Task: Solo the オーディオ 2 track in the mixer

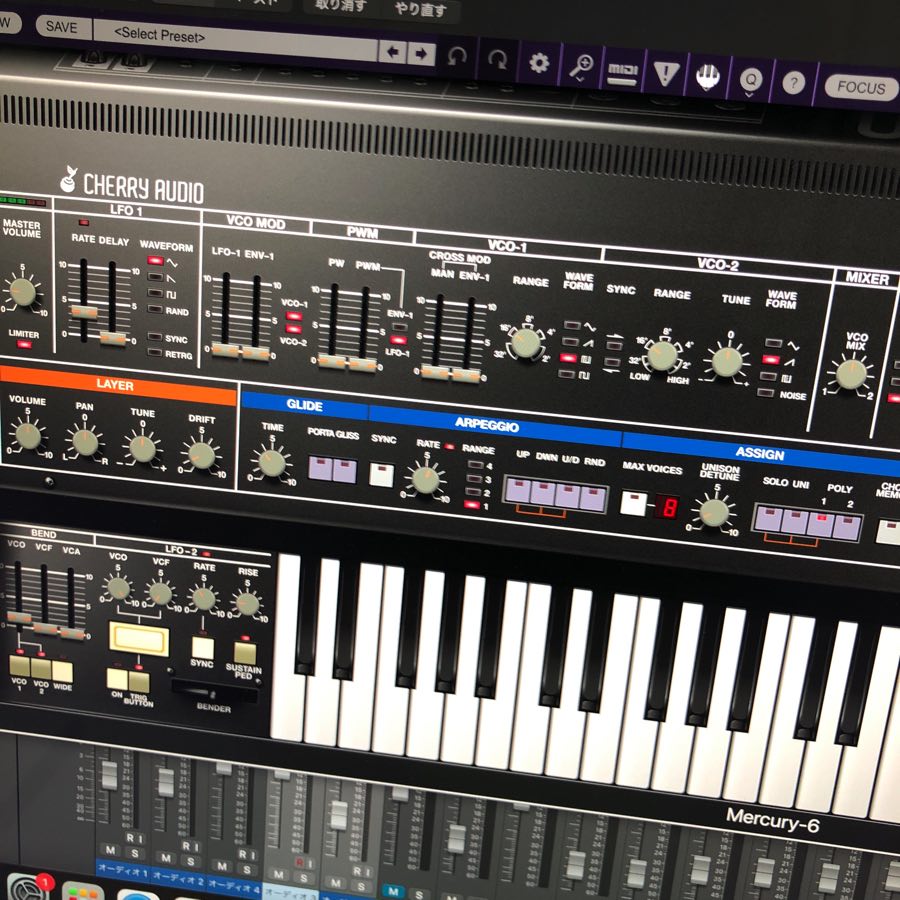Action: 191,860
